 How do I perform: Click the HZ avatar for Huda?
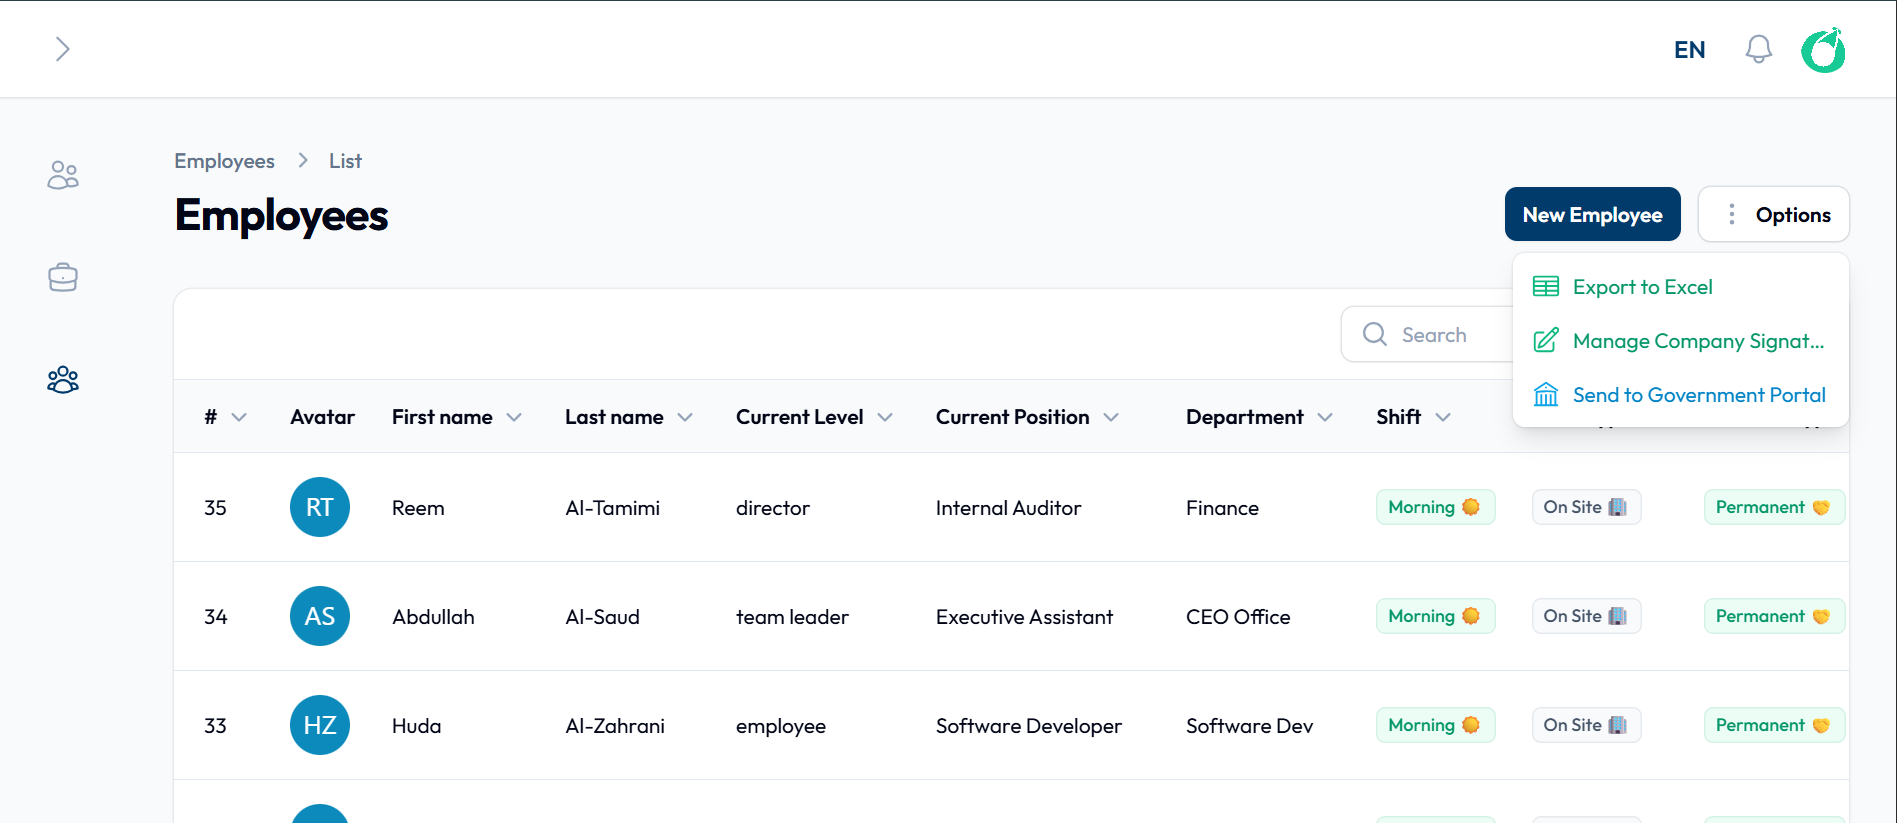point(320,725)
